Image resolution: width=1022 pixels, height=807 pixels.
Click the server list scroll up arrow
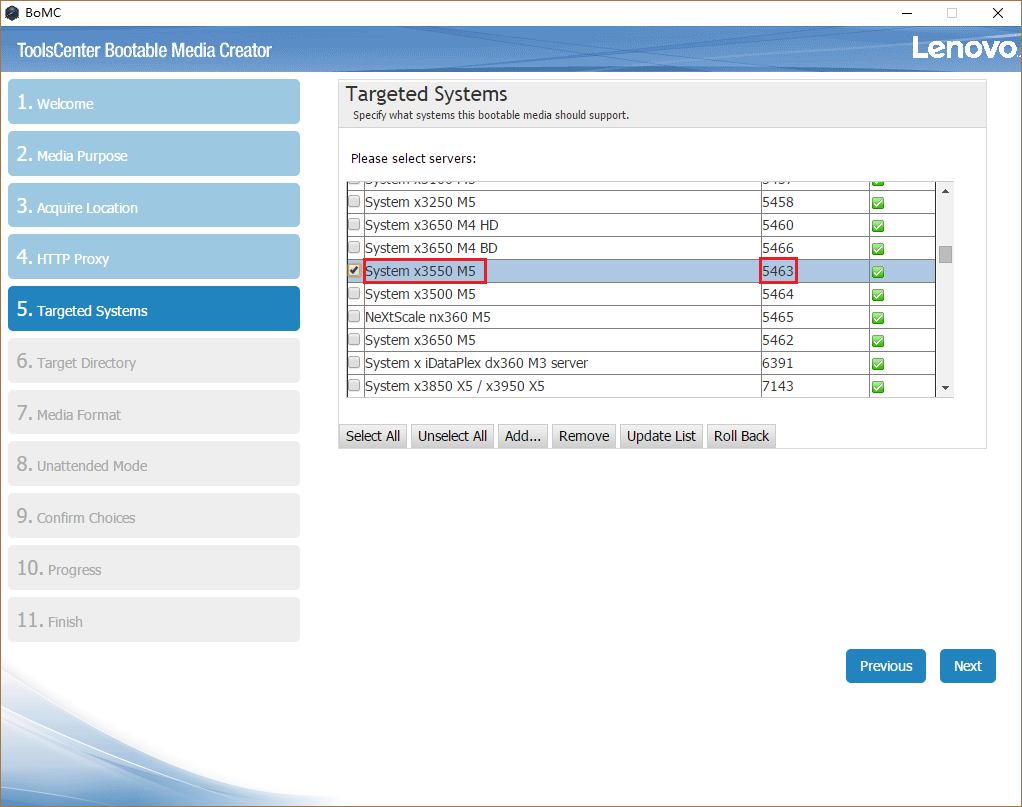[945, 191]
